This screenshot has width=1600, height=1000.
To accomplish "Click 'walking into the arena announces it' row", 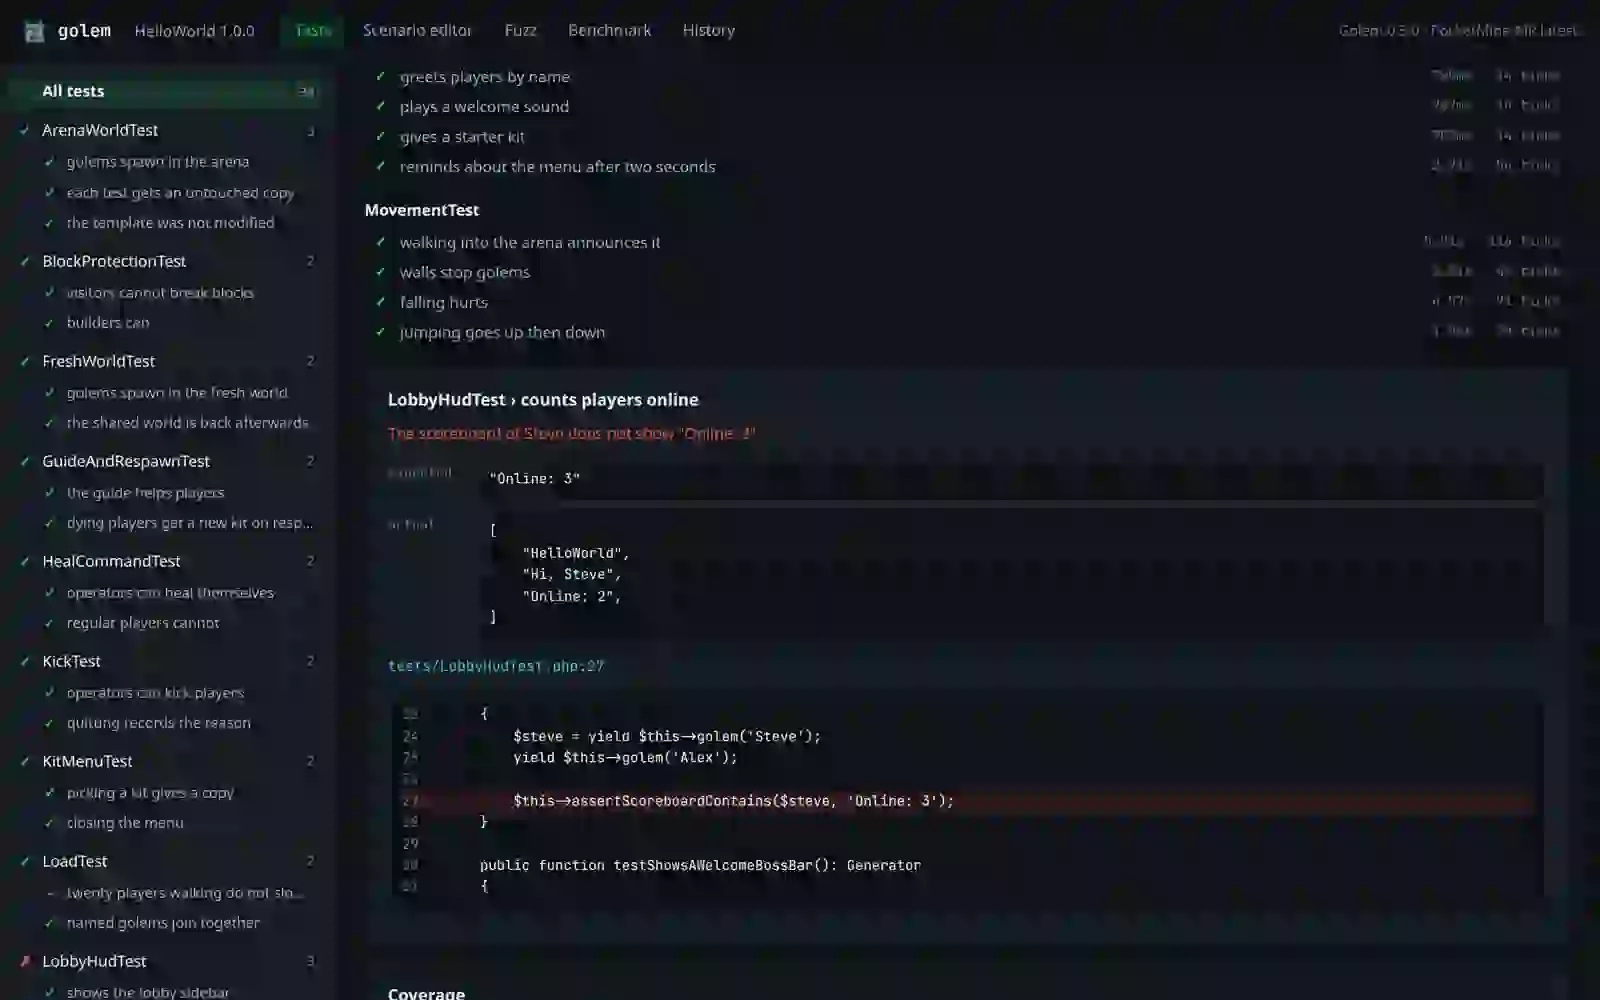I will (966, 242).
